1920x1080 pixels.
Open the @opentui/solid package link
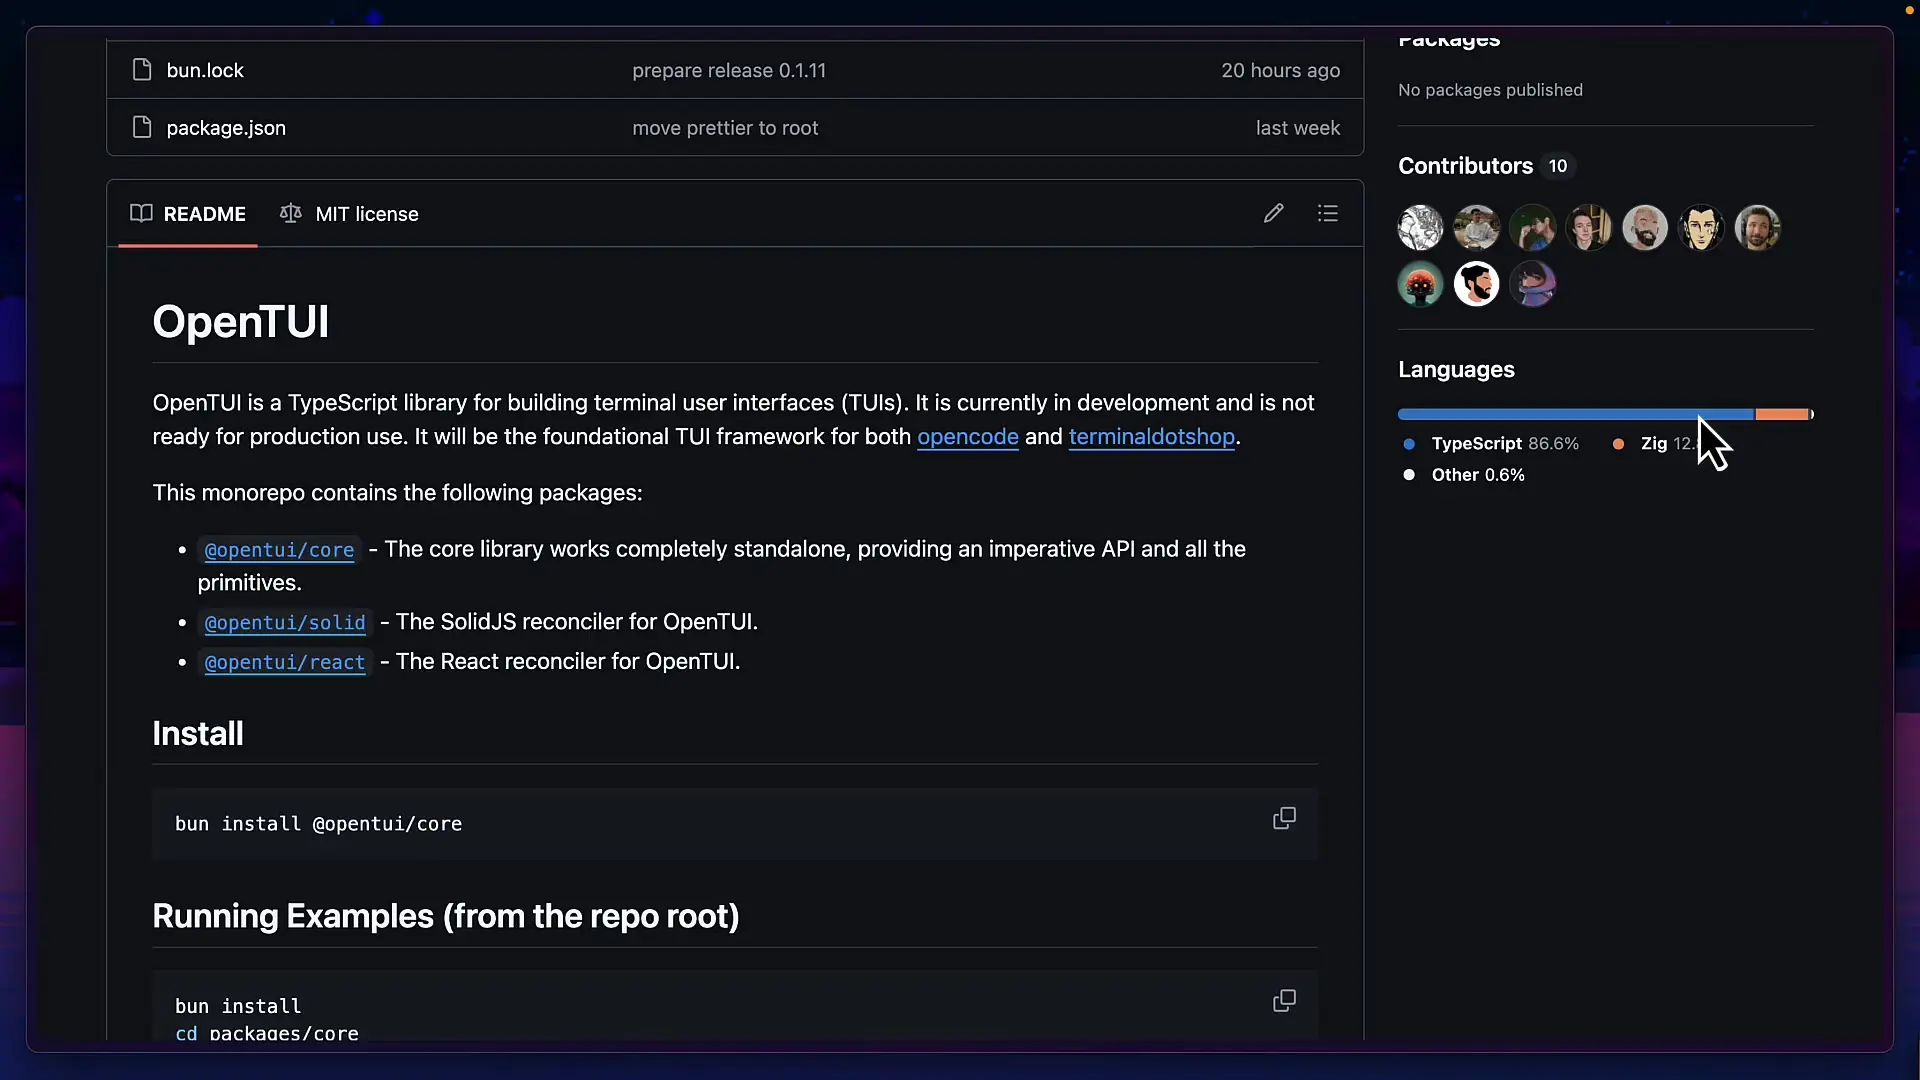click(285, 623)
